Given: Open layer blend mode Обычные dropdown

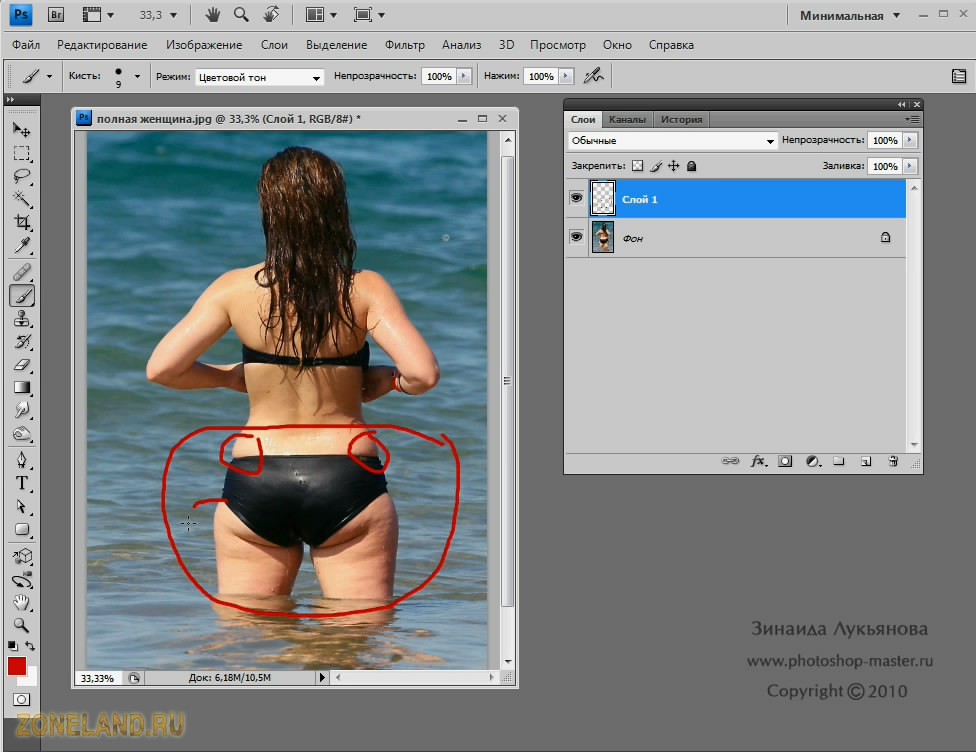Looking at the screenshot, I should click(x=672, y=141).
